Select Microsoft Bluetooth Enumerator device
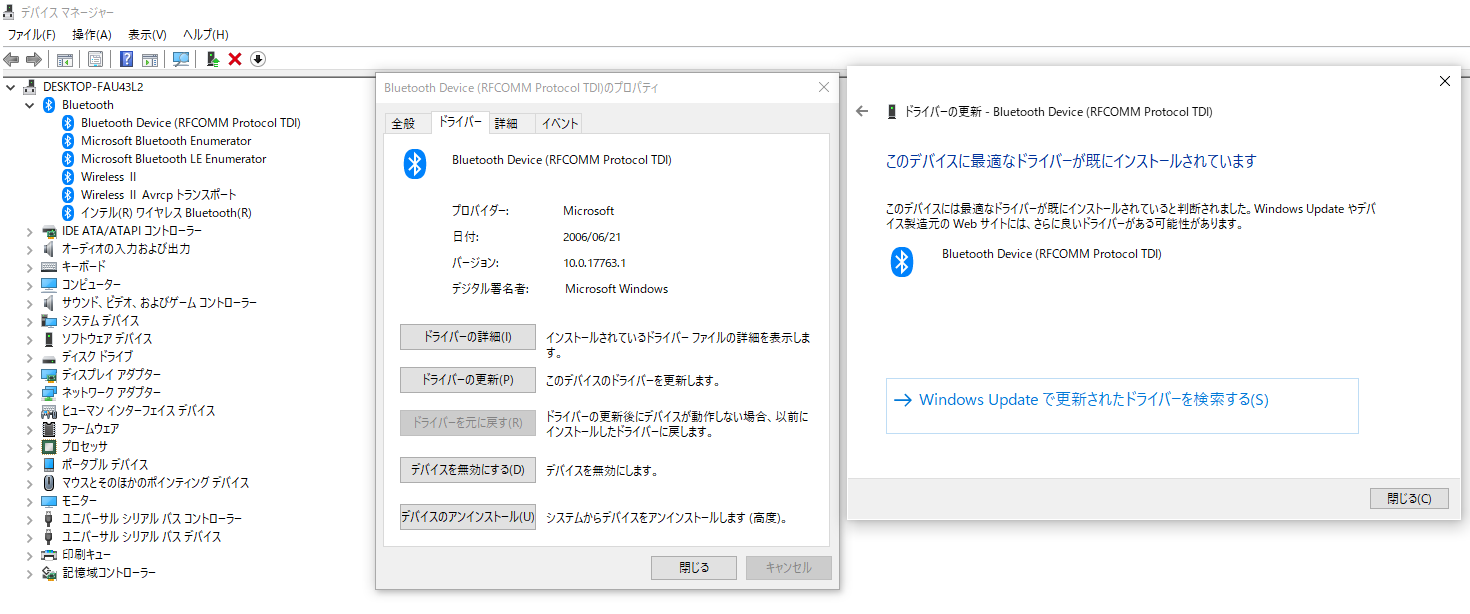 pos(166,140)
